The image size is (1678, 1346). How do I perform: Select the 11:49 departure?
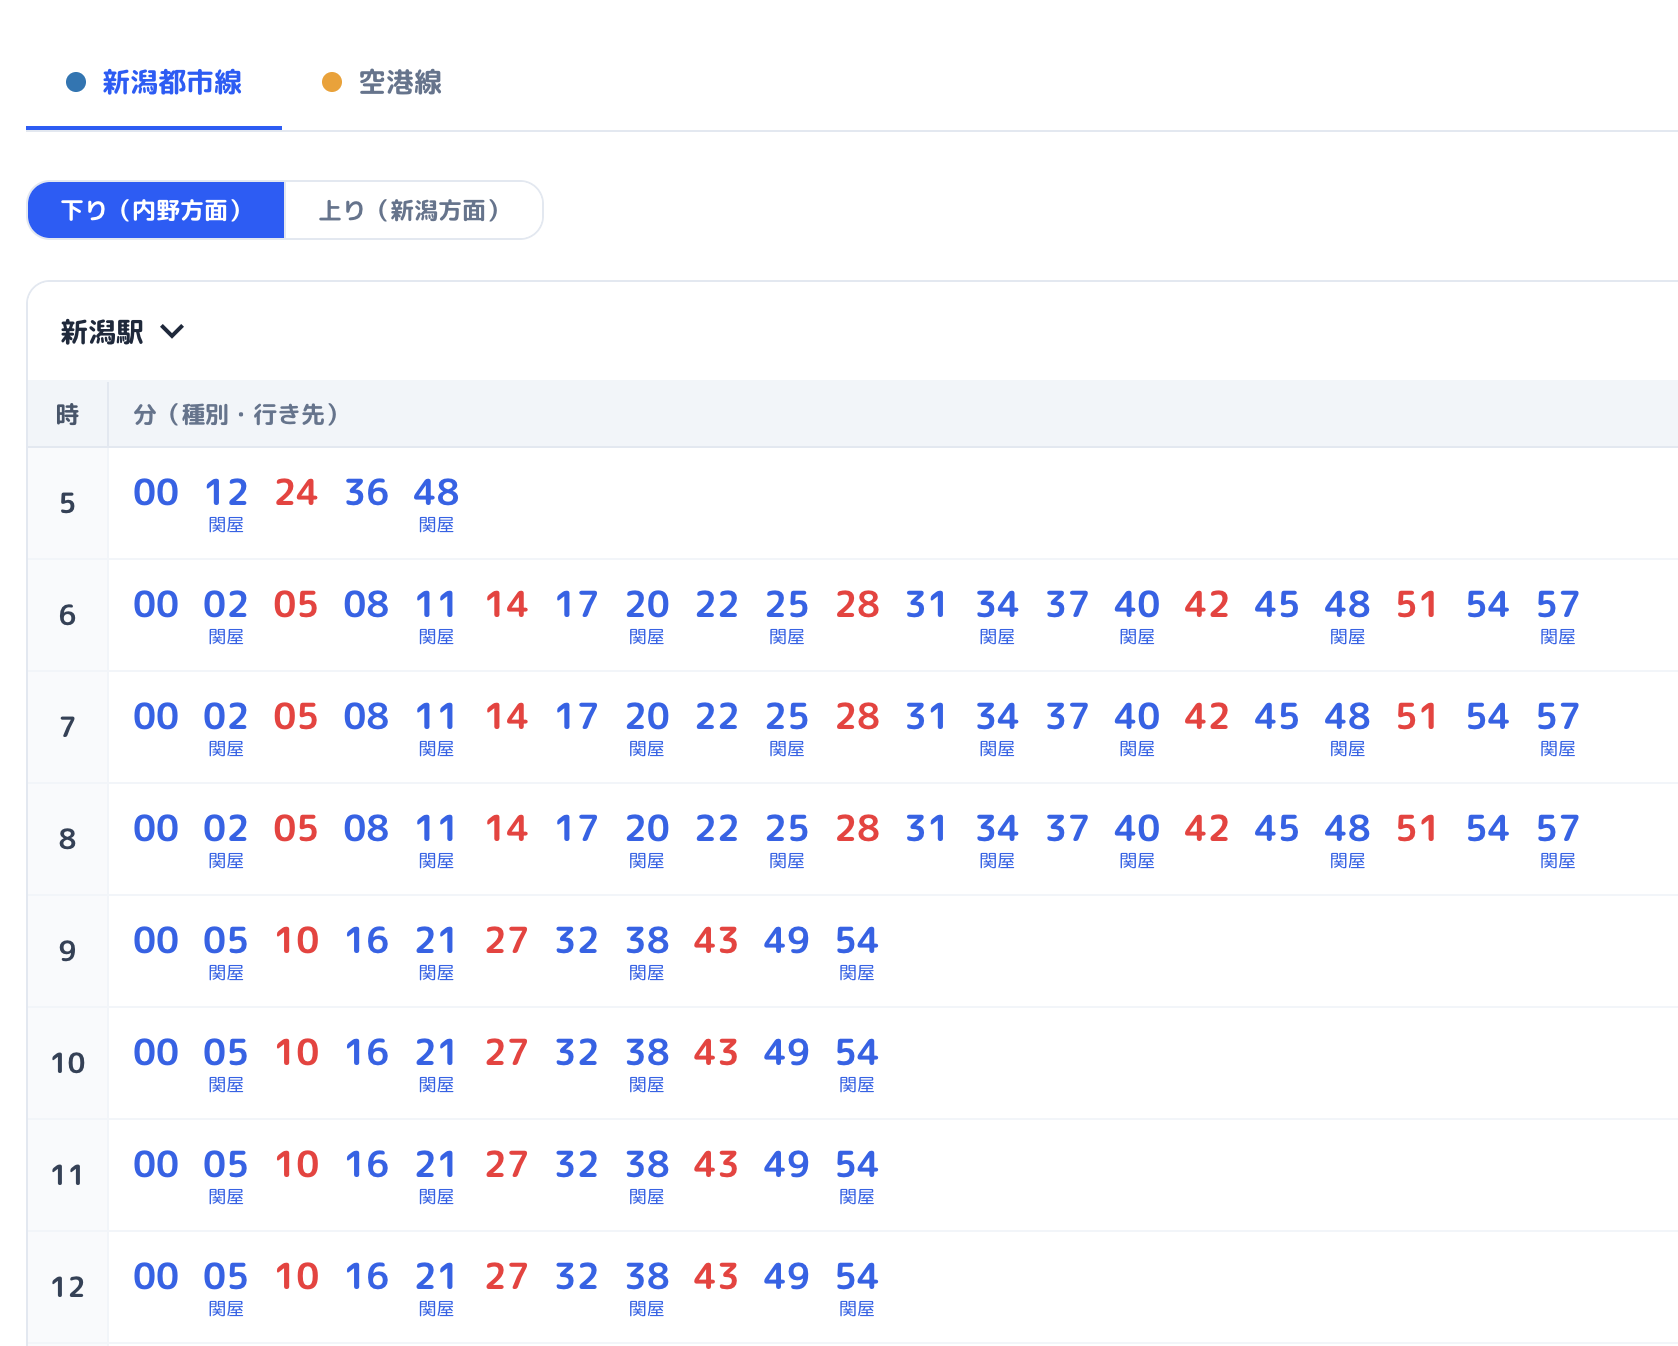tap(787, 1164)
